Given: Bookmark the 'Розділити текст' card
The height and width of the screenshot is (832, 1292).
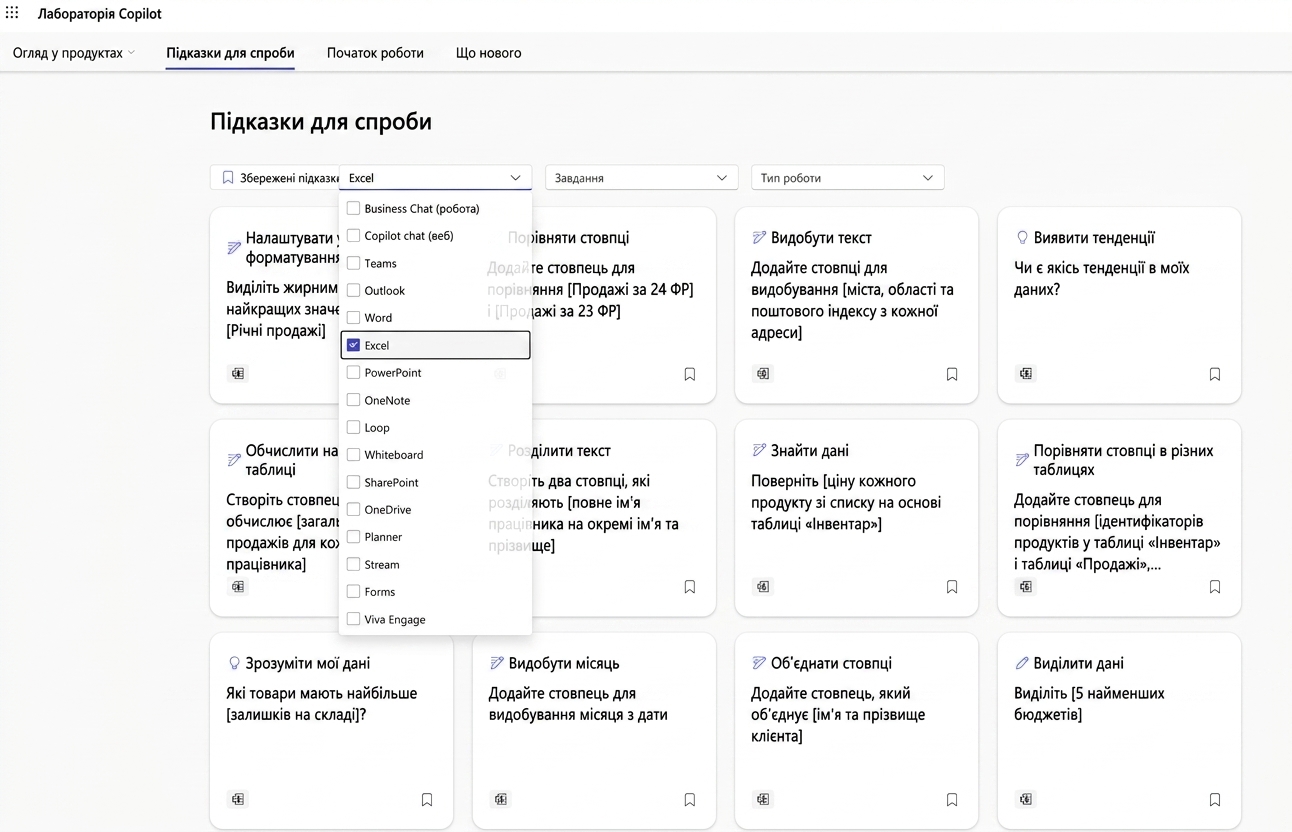Looking at the screenshot, I should (x=690, y=587).
